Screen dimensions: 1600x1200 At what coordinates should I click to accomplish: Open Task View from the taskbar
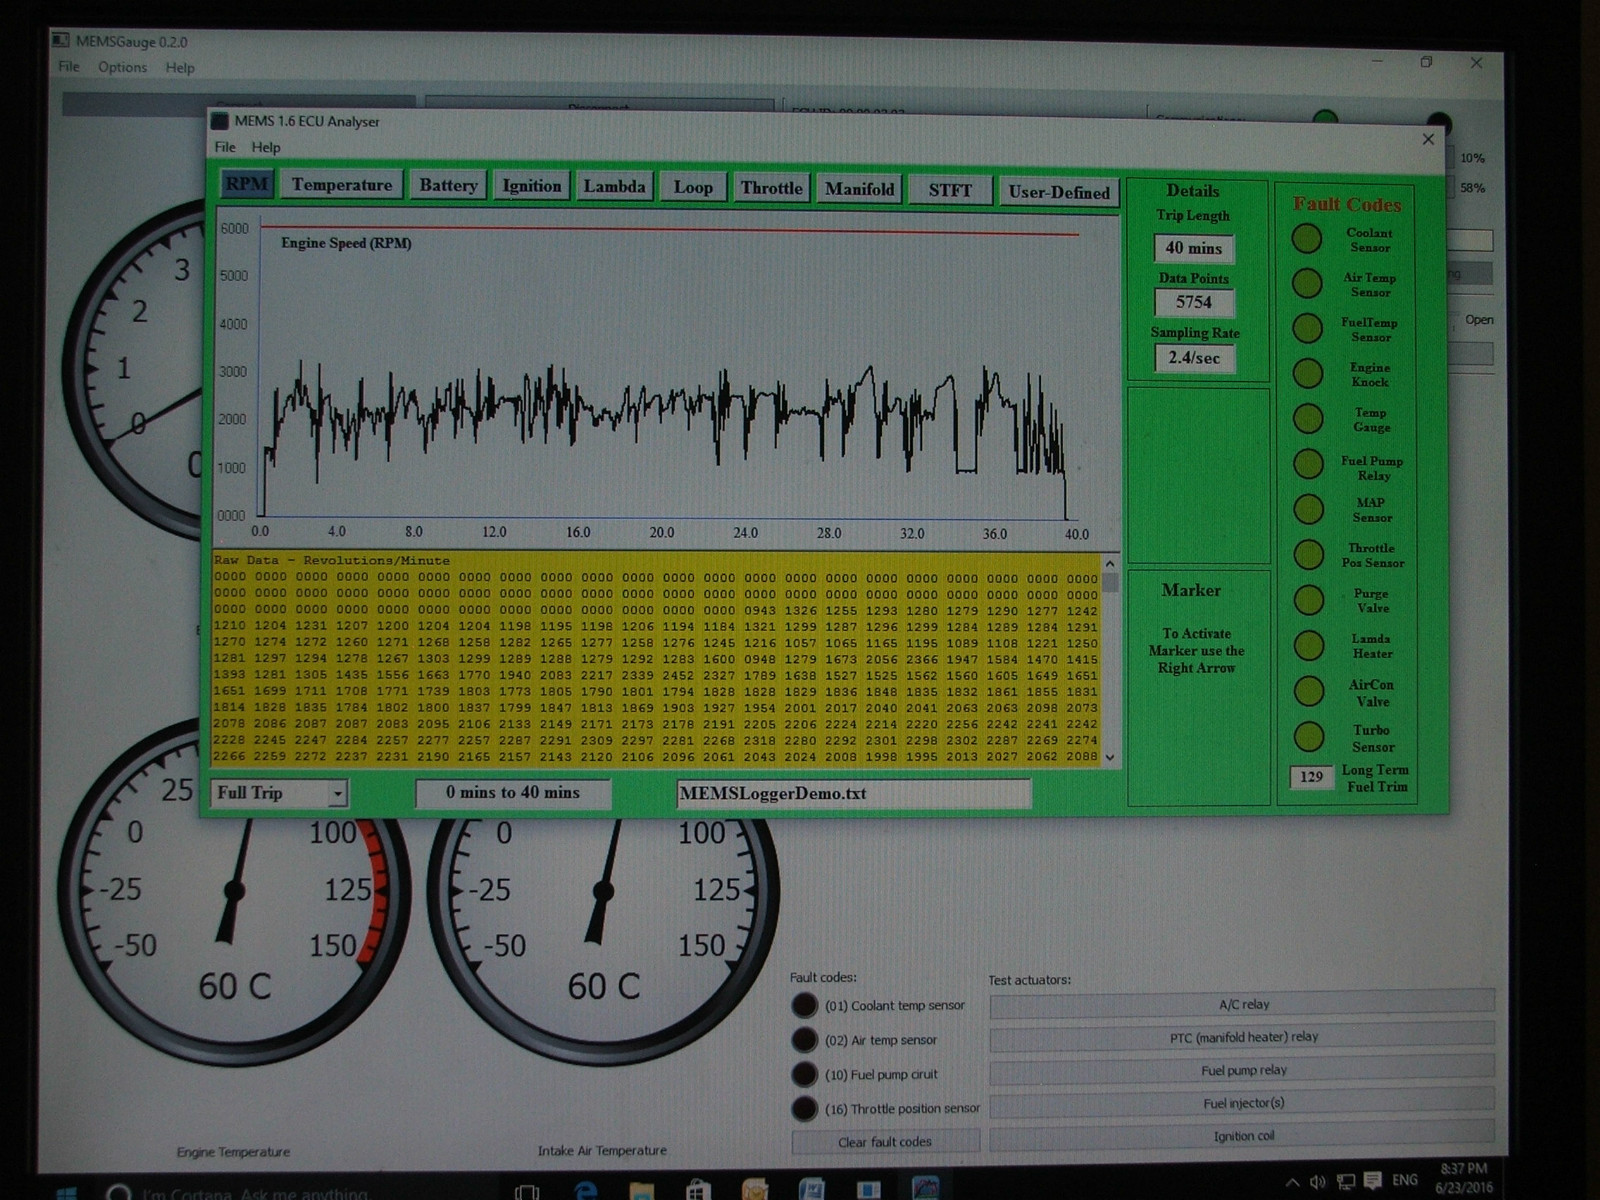(x=527, y=1190)
